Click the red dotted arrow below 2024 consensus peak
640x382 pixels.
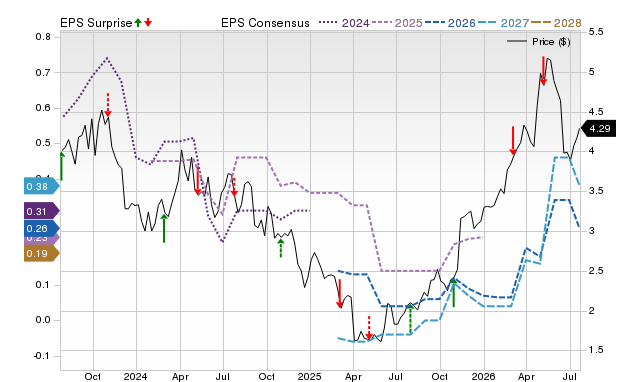(x=108, y=104)
